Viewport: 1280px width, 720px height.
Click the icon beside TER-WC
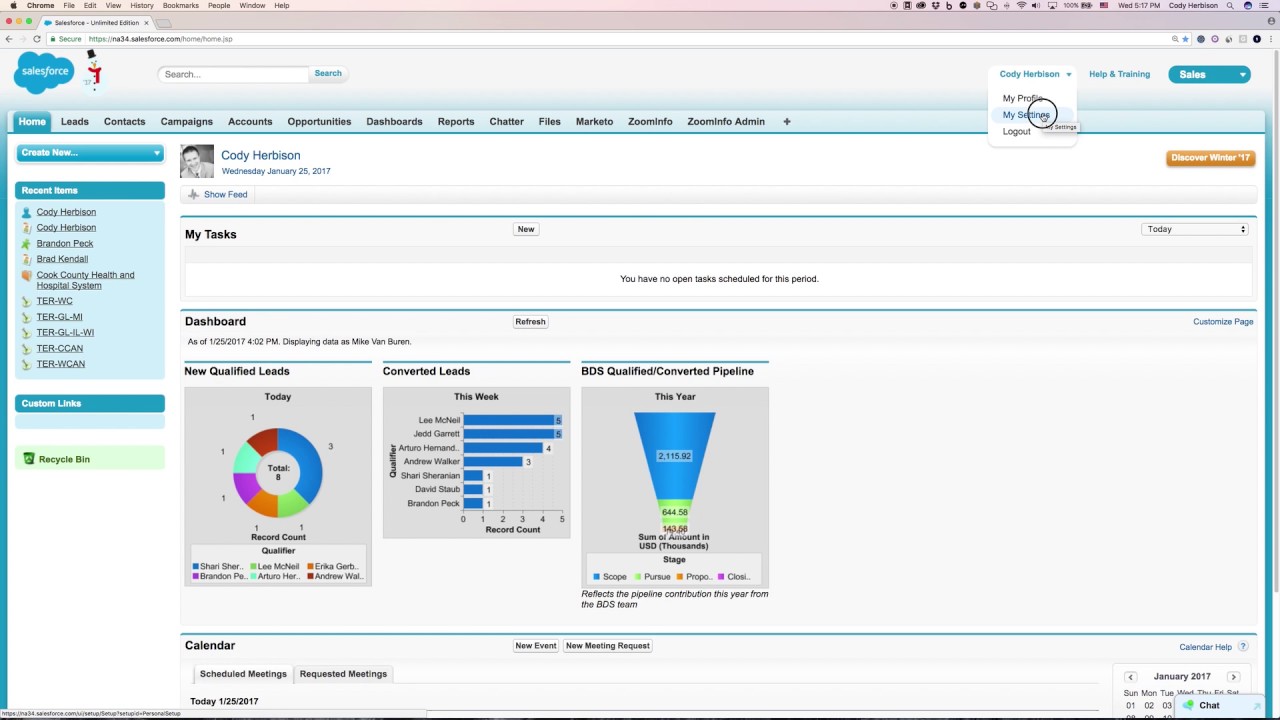pos(27,301)
